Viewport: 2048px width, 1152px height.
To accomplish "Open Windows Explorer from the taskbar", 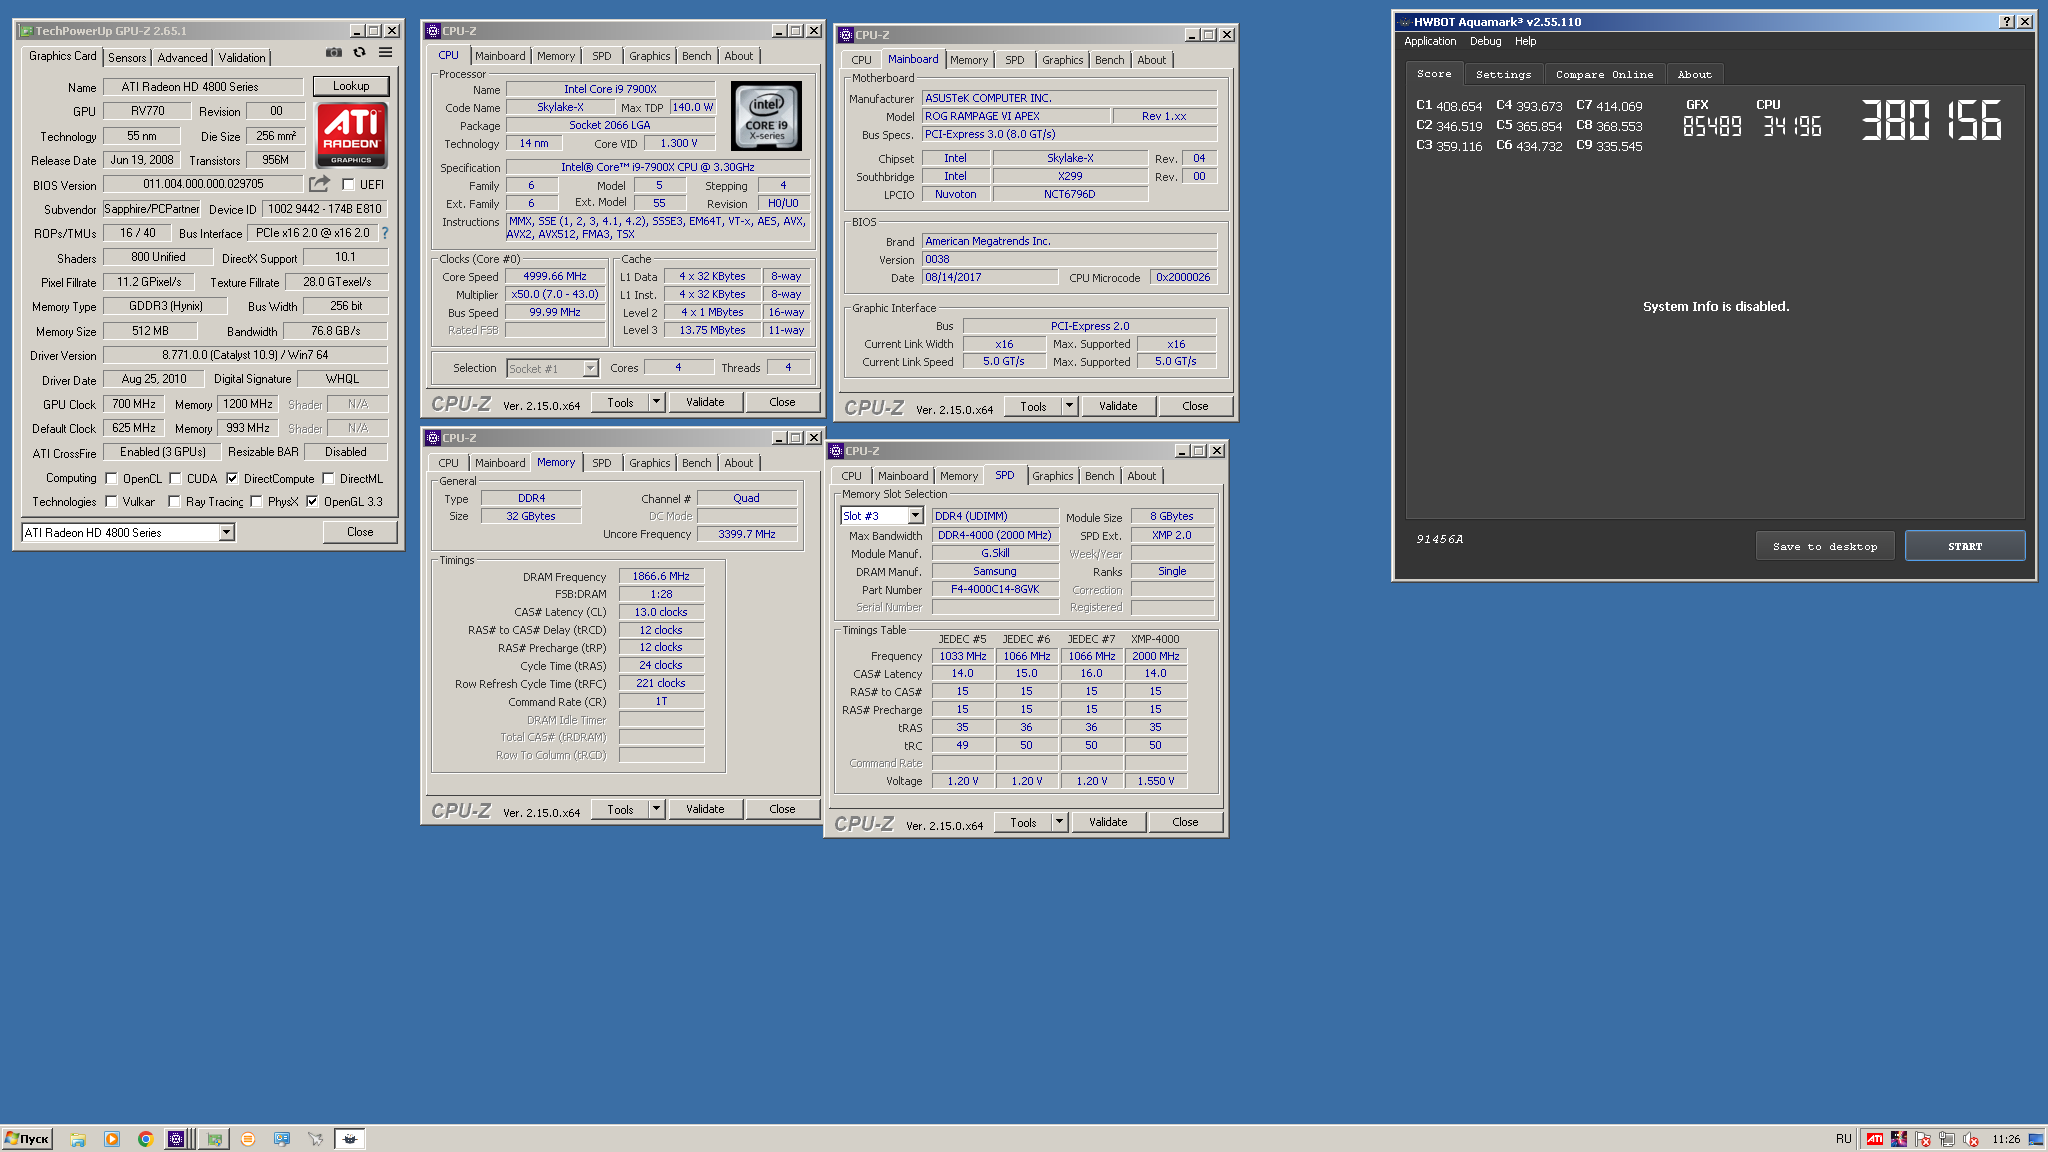I will pyautogui.click(x=78, y=1139).
